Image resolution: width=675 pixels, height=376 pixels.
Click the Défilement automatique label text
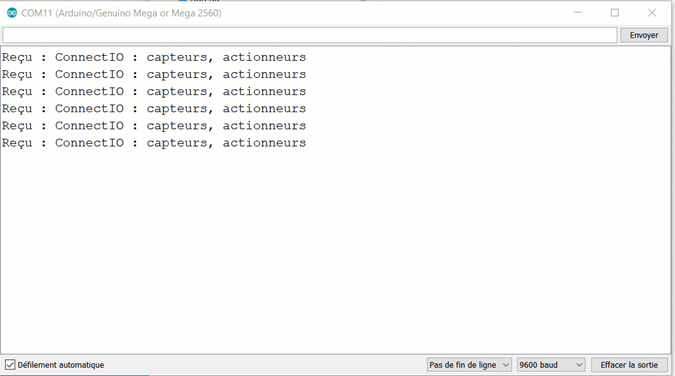[x=61, y=365]
